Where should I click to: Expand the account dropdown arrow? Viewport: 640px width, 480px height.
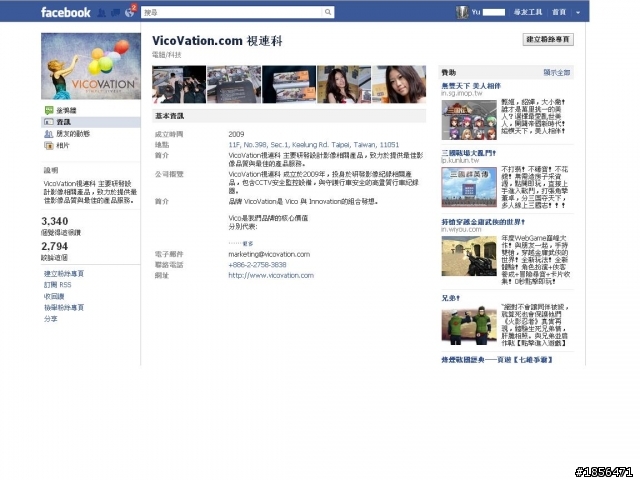578,13
